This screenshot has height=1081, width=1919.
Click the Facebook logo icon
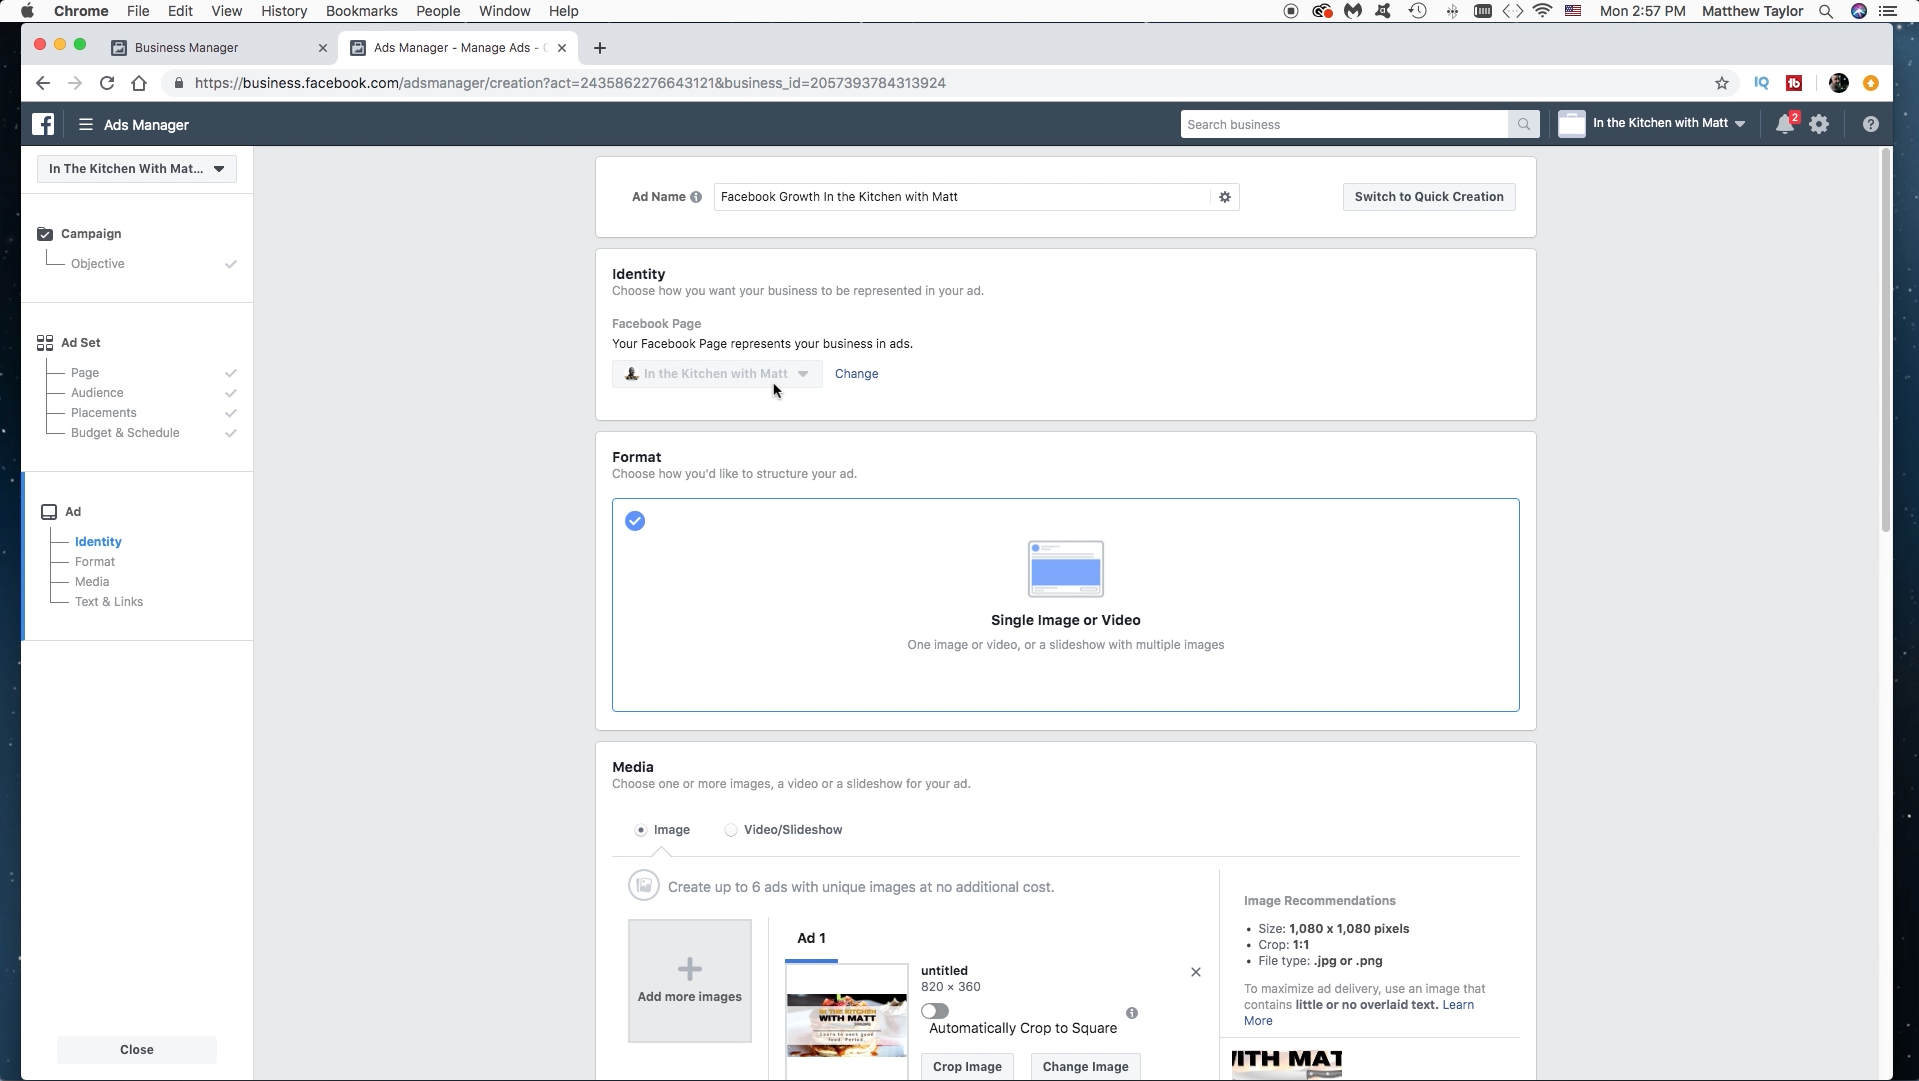coord(43,124)
